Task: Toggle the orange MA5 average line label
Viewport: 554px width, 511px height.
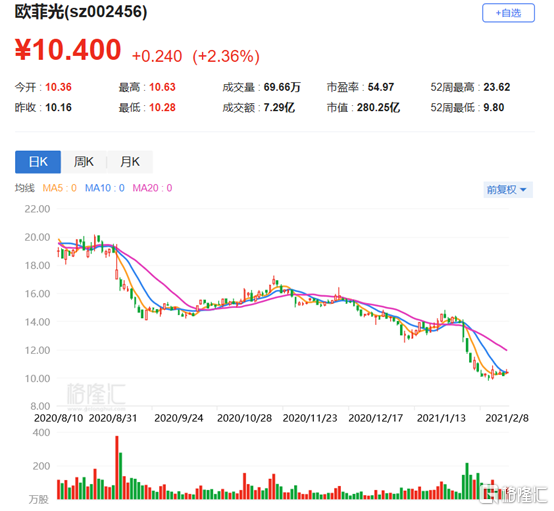Action: click(59, 188)
